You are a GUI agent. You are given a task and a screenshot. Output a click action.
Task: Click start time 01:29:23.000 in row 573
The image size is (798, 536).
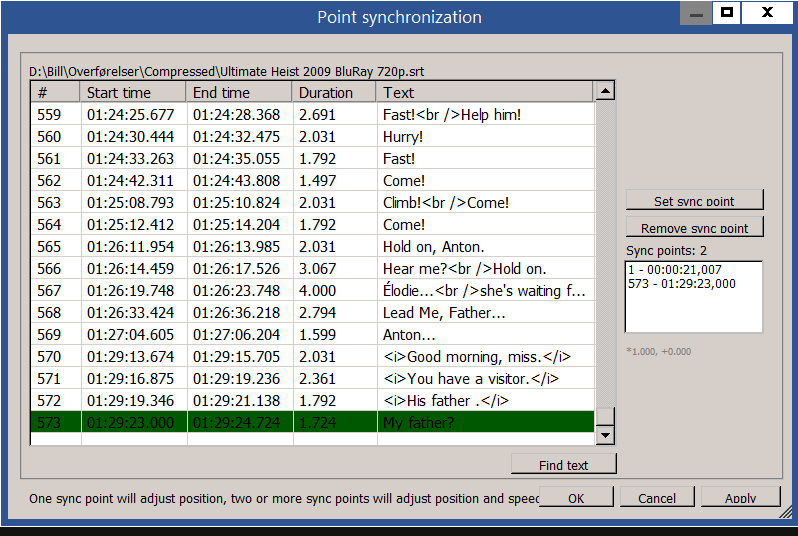[130, 422]
